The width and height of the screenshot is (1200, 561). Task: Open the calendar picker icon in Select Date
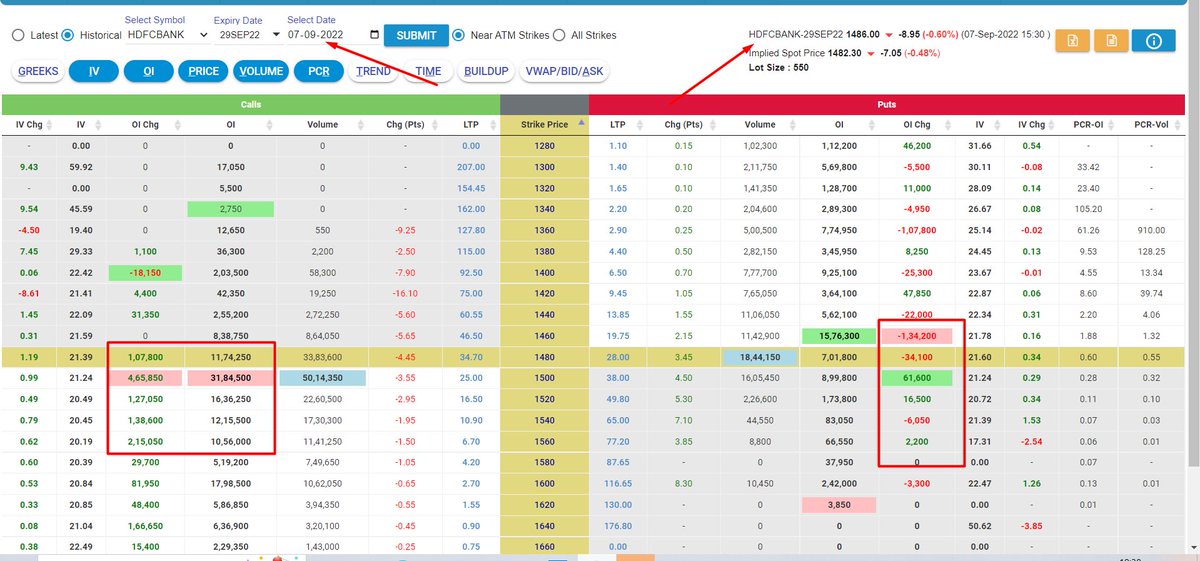[x=374, y=35]
